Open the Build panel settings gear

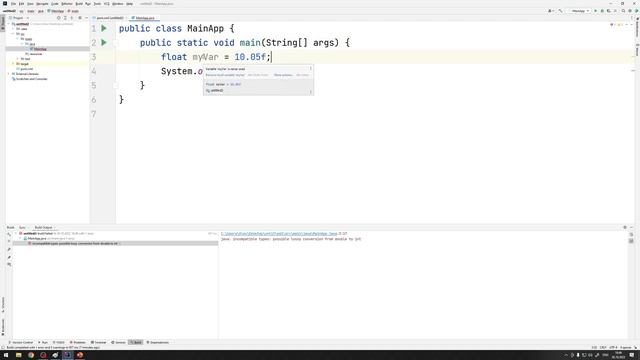point(625,227)
